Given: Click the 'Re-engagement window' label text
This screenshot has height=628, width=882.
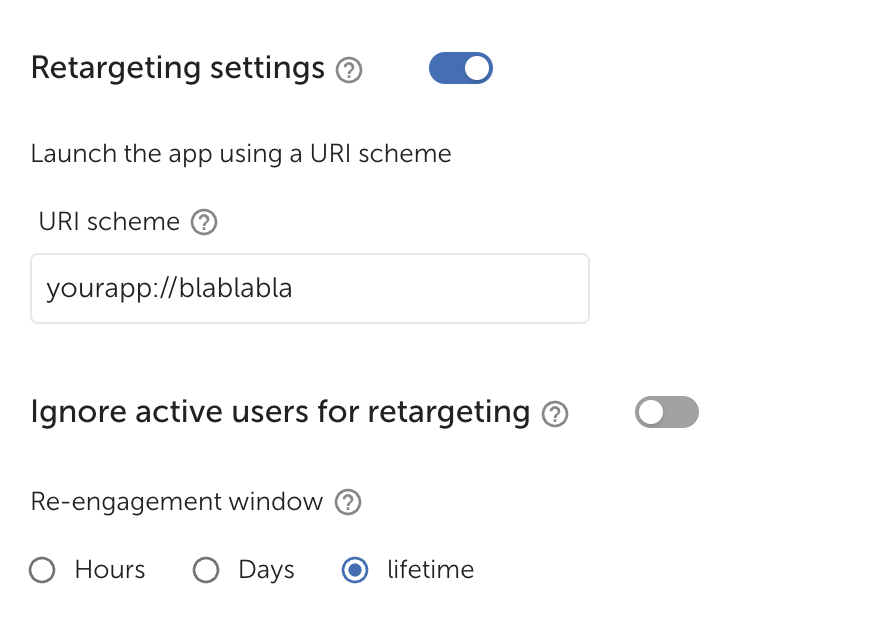Looking at the screenshot, I should point(177,502).
